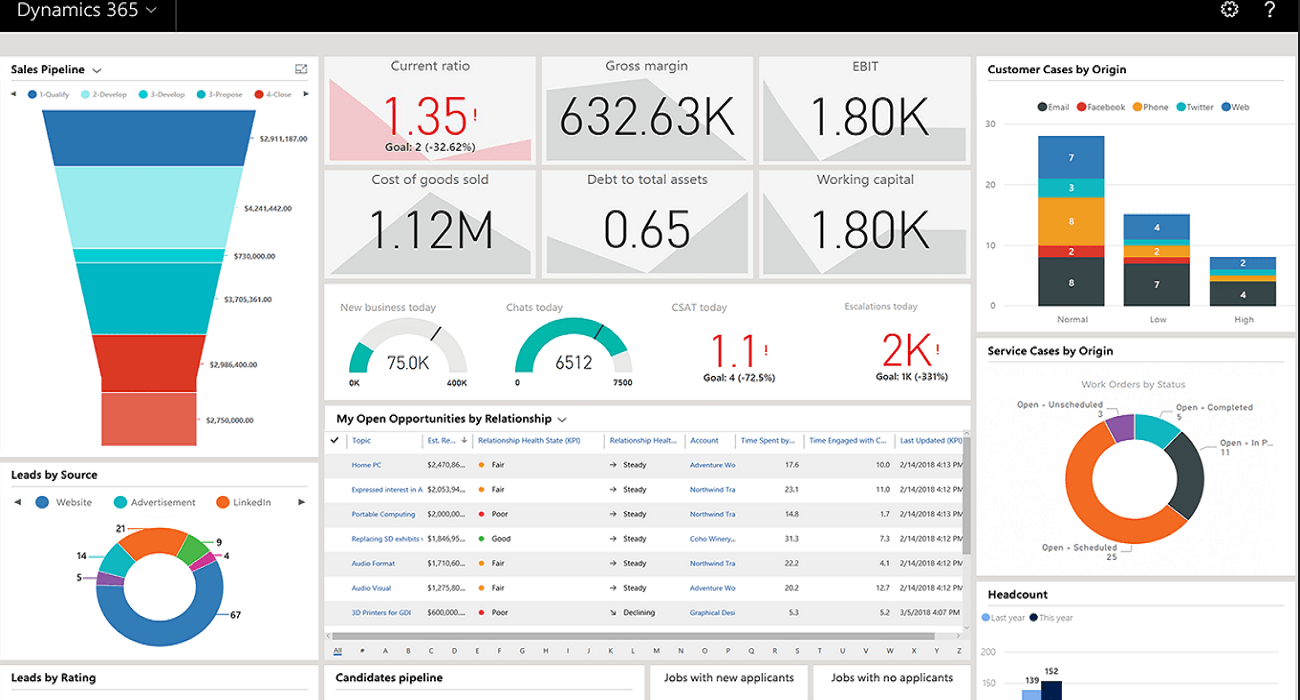Open the Cost of goods sold tile

[429, 224]
